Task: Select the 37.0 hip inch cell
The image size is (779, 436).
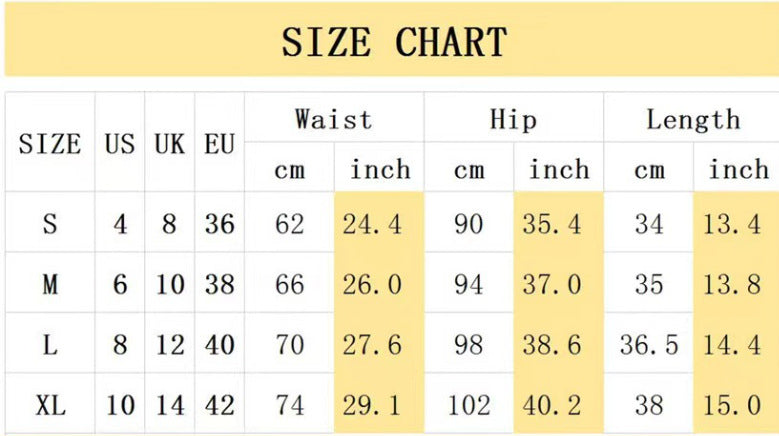Action: 552,285
